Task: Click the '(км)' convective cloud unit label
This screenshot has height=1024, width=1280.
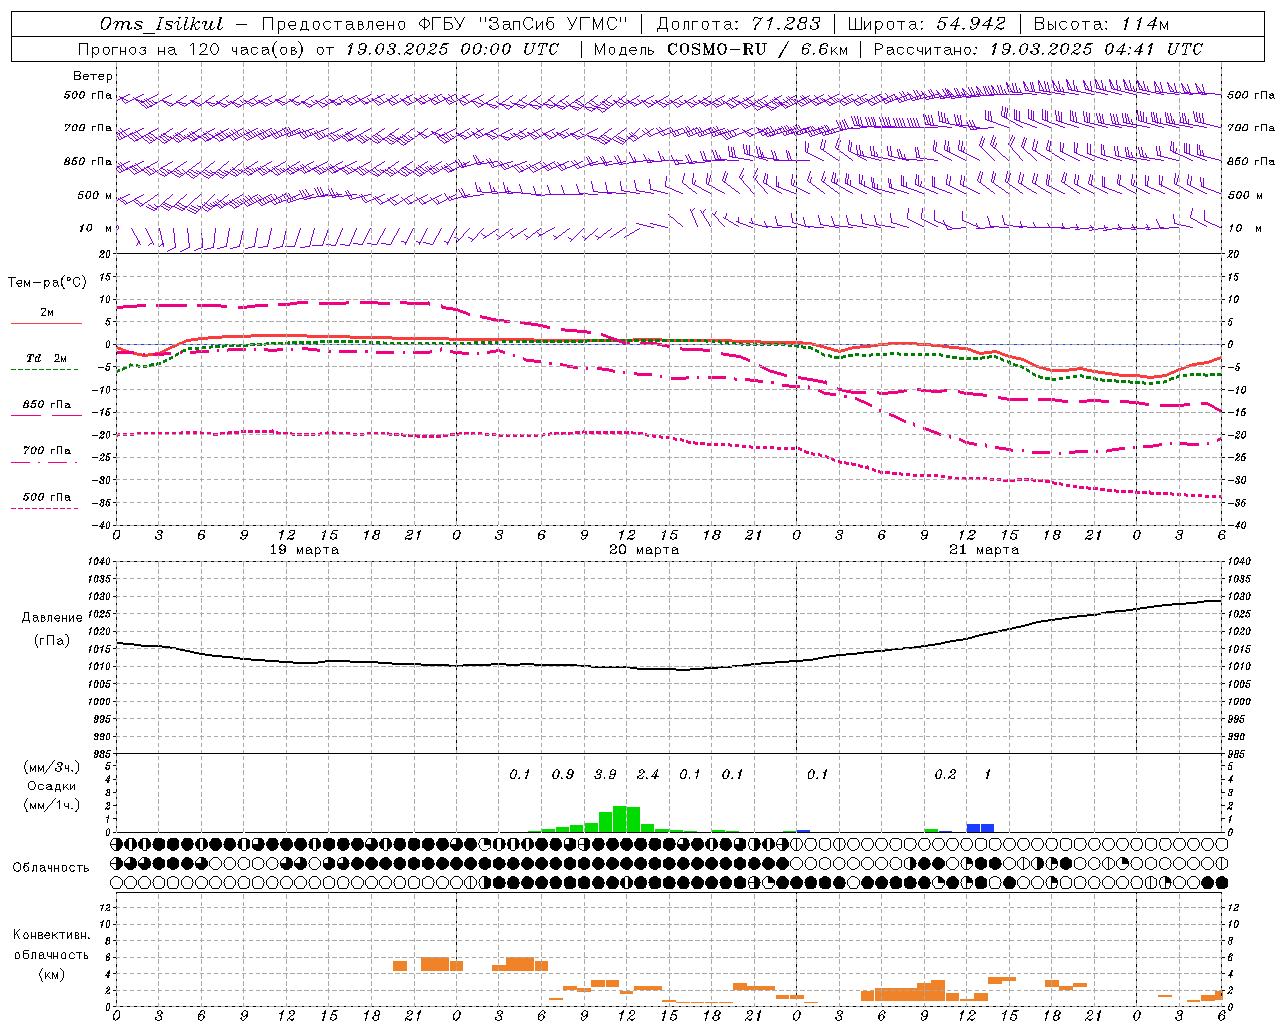Action: tap(52, 974)
